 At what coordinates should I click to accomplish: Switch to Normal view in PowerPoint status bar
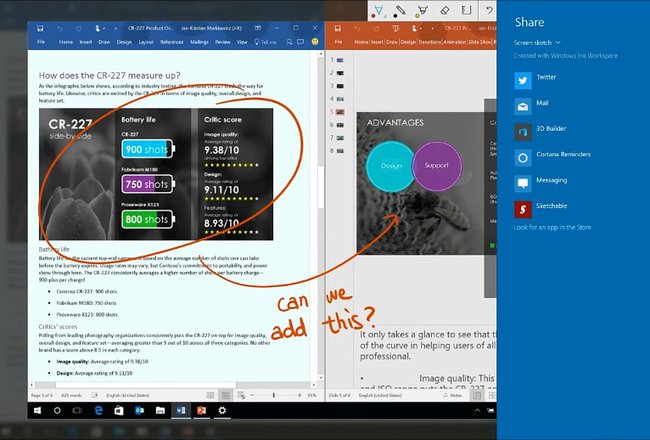coord(477,395)
